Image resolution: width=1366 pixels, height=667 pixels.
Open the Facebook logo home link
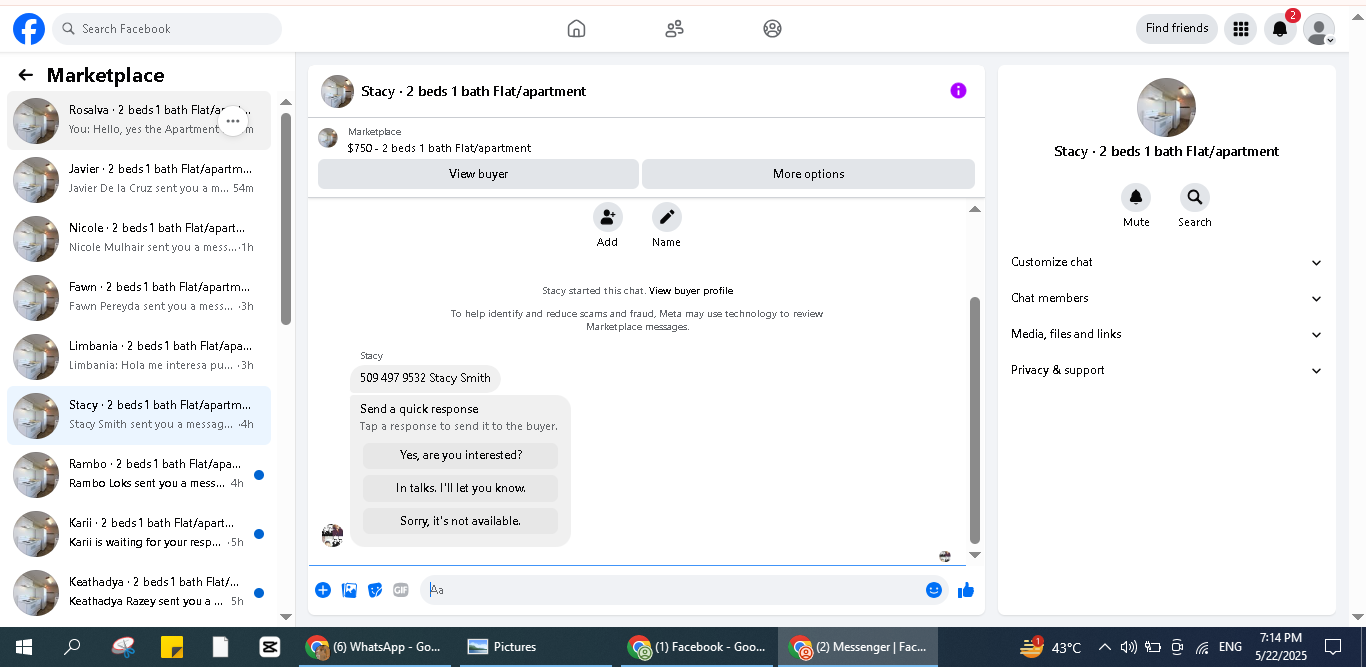click(29, 29)
